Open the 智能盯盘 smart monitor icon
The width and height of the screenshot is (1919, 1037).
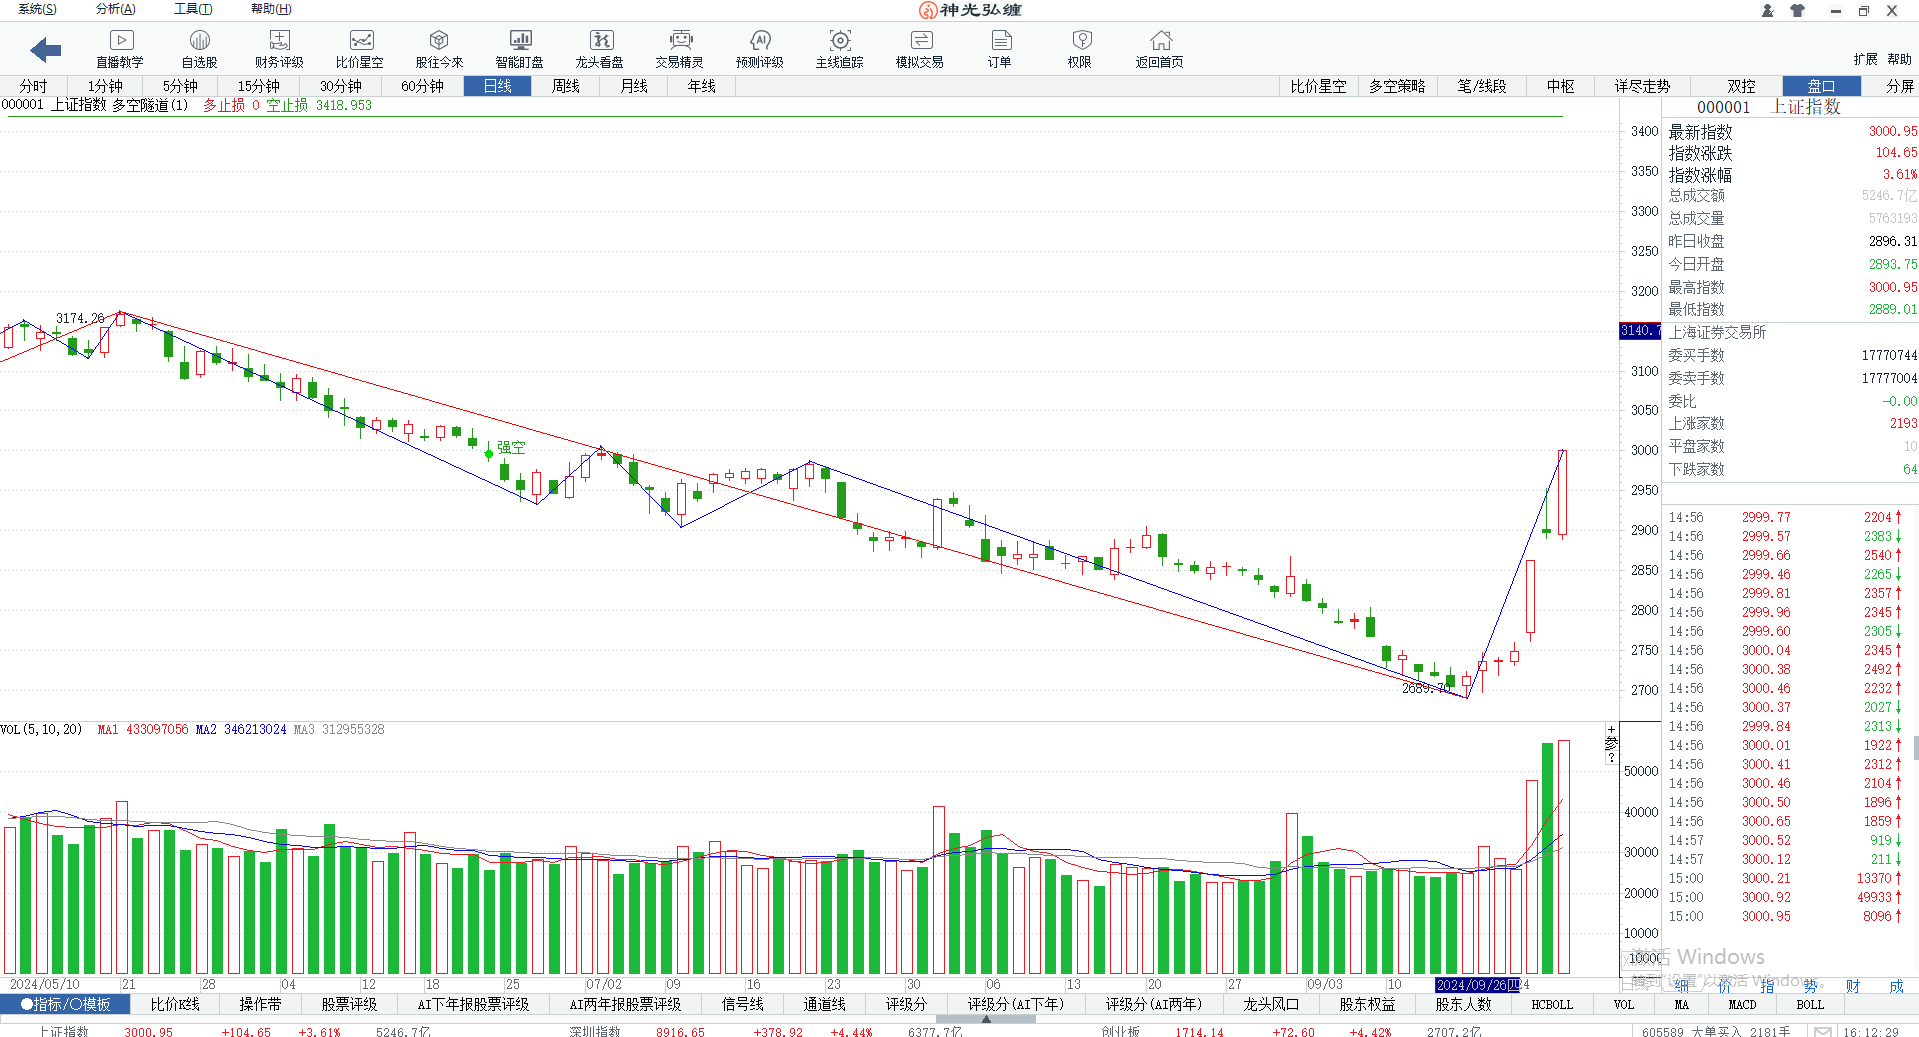(x=520, y=49)
